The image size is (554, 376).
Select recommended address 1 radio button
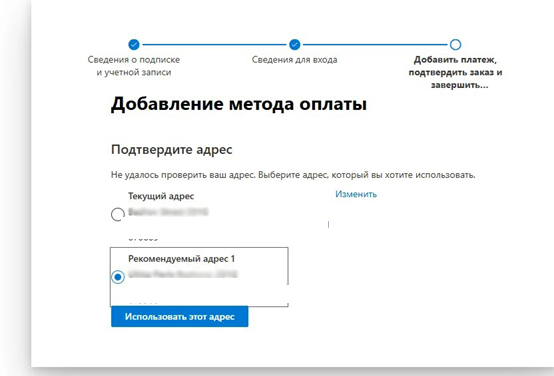[118, 277]
